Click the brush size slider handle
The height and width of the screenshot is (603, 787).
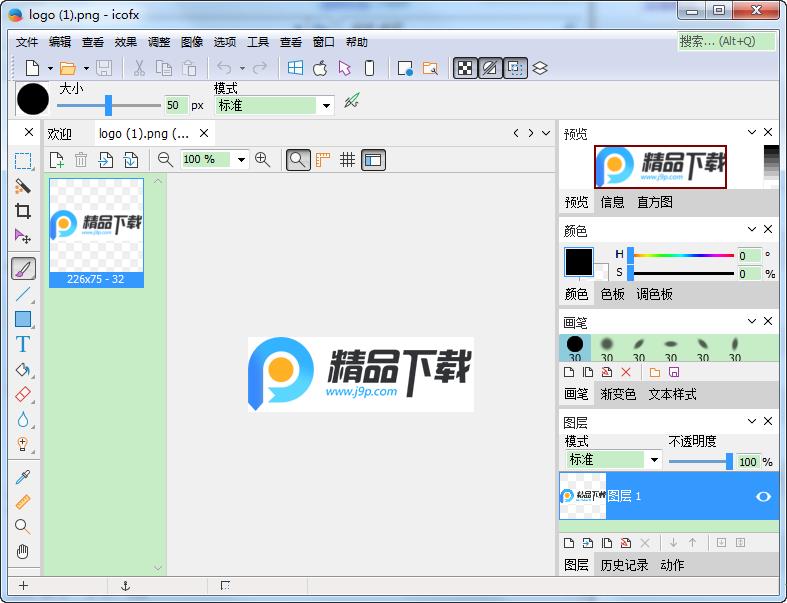pyautogui.click(x=108, y=105)
